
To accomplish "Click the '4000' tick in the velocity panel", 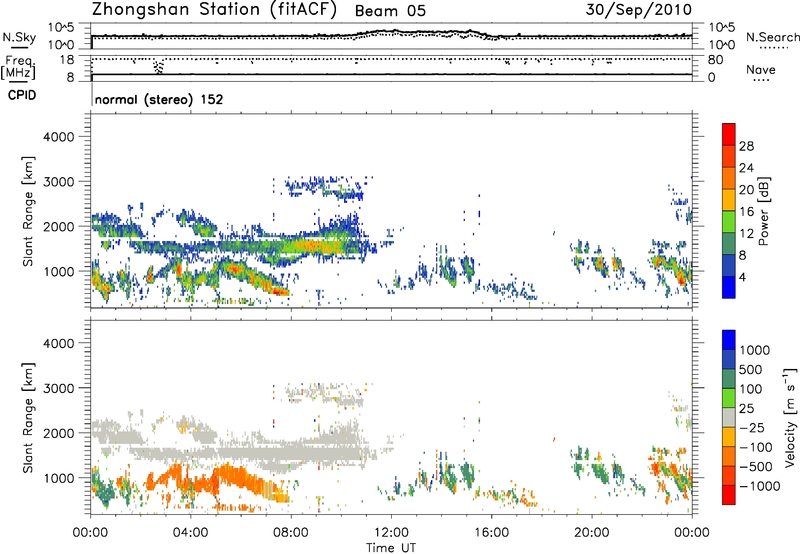I will click(59, 344).
